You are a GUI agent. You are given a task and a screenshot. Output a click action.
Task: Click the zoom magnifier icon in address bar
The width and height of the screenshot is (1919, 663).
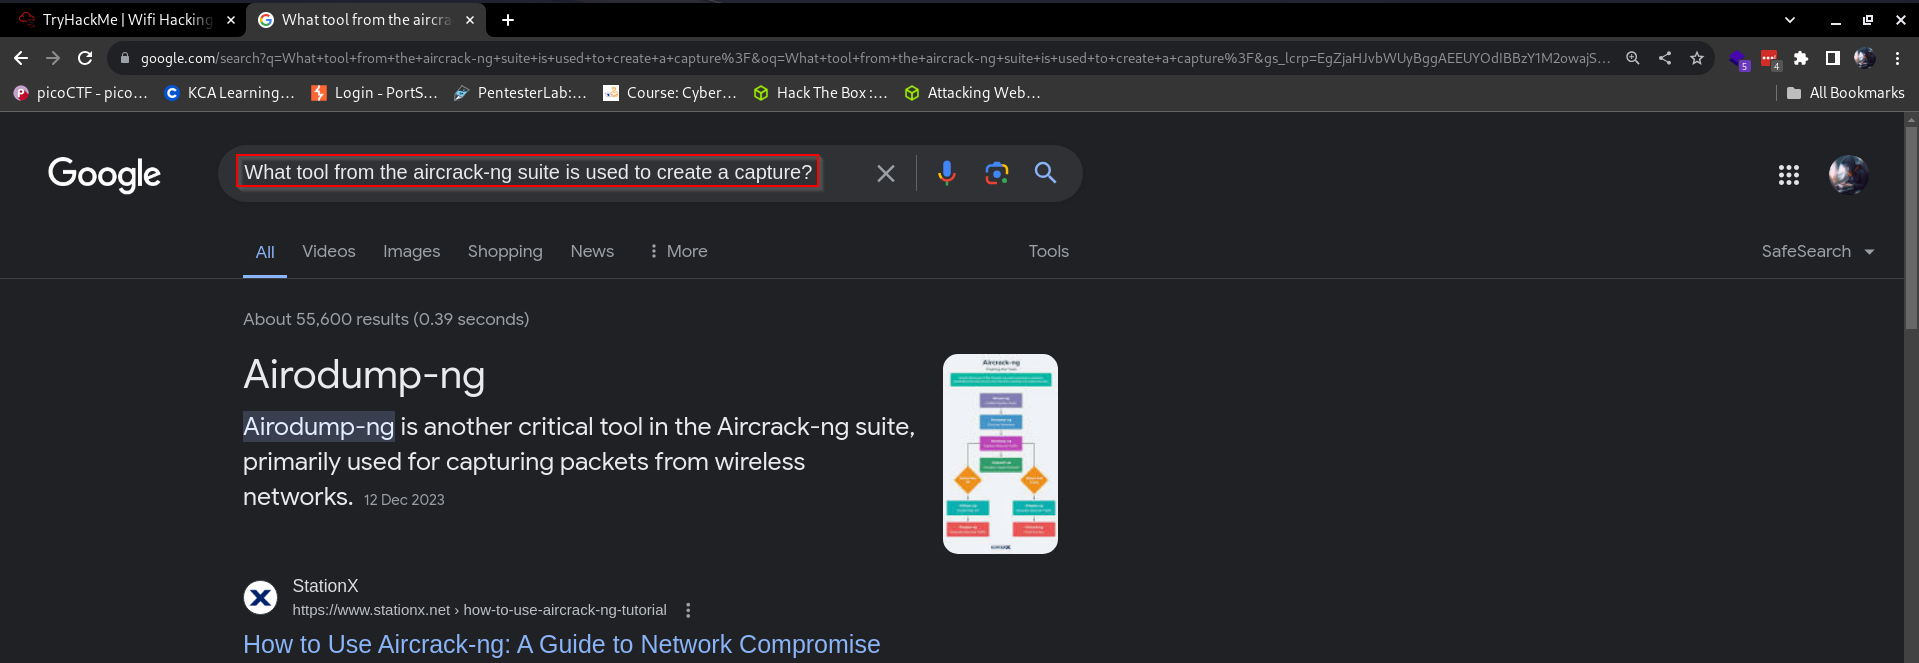(1633, 58)
